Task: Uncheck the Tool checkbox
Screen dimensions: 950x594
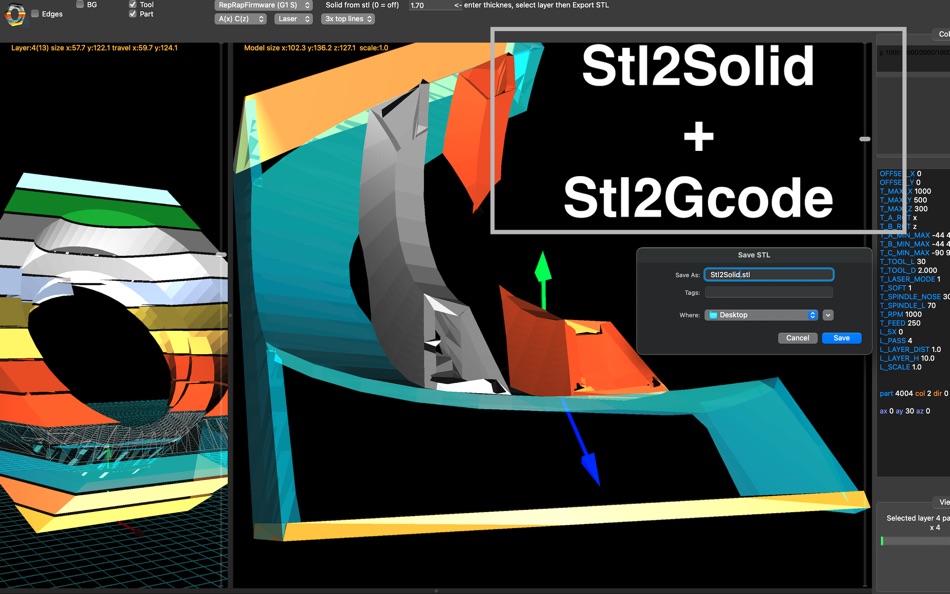Action: coord(133,4)
